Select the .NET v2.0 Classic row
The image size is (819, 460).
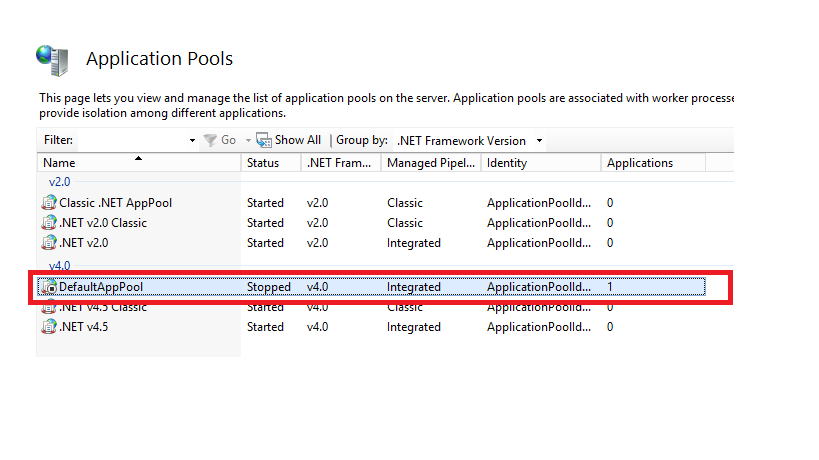coord(371,222)
